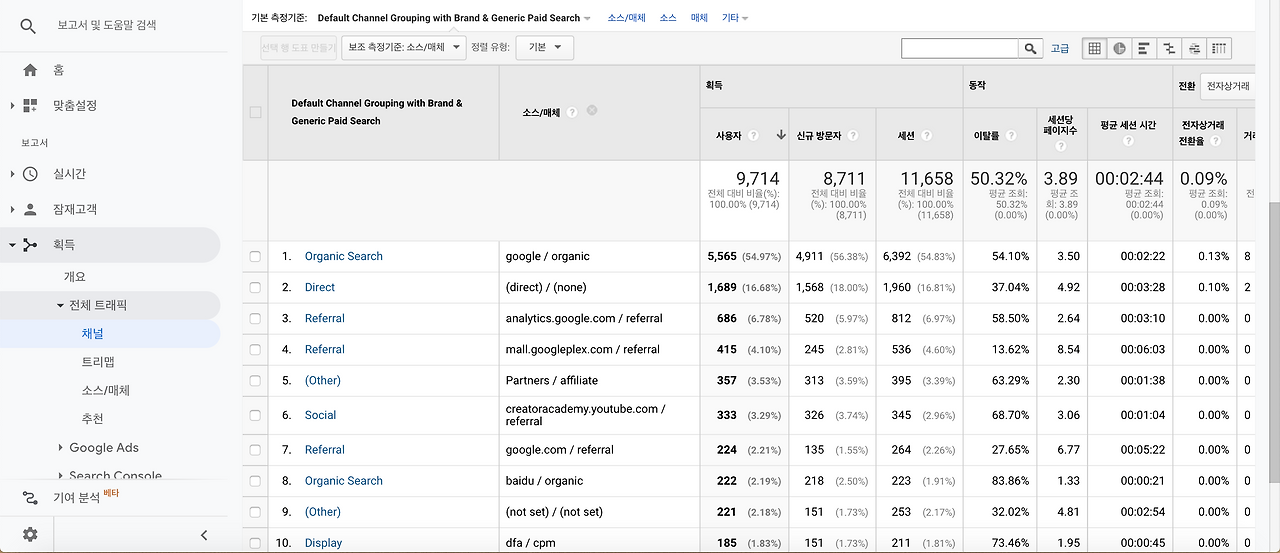1280x553 pixels.
Task: Select the data table view icon
Action: (1095, 48)
